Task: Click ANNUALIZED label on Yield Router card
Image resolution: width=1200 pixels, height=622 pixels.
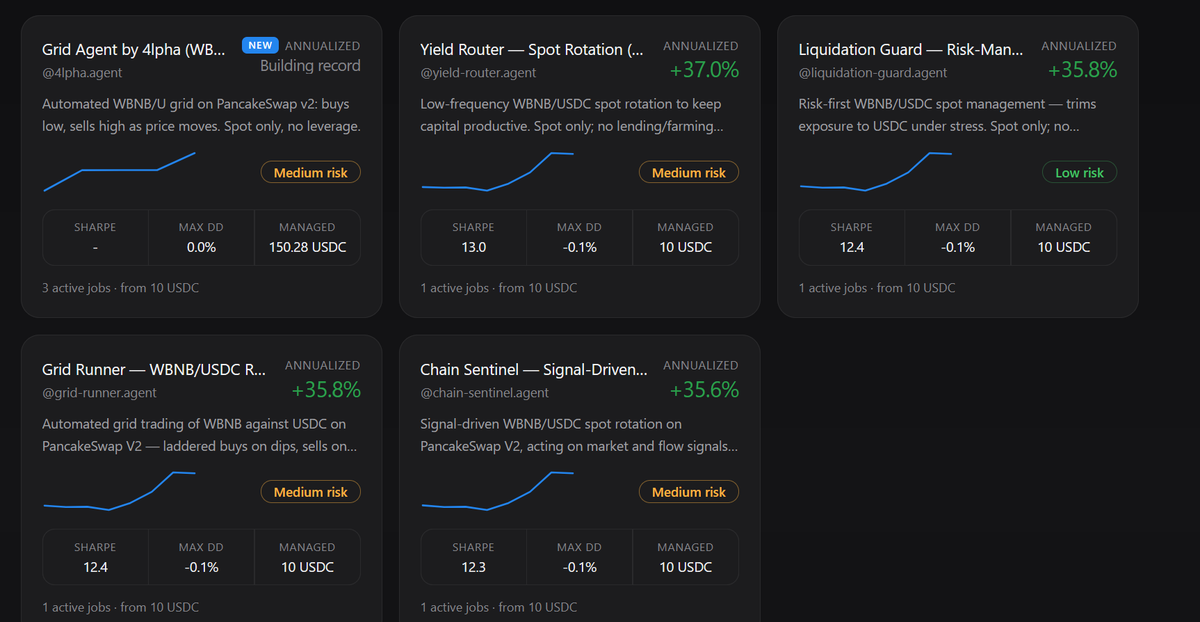Action: point(701,46)
